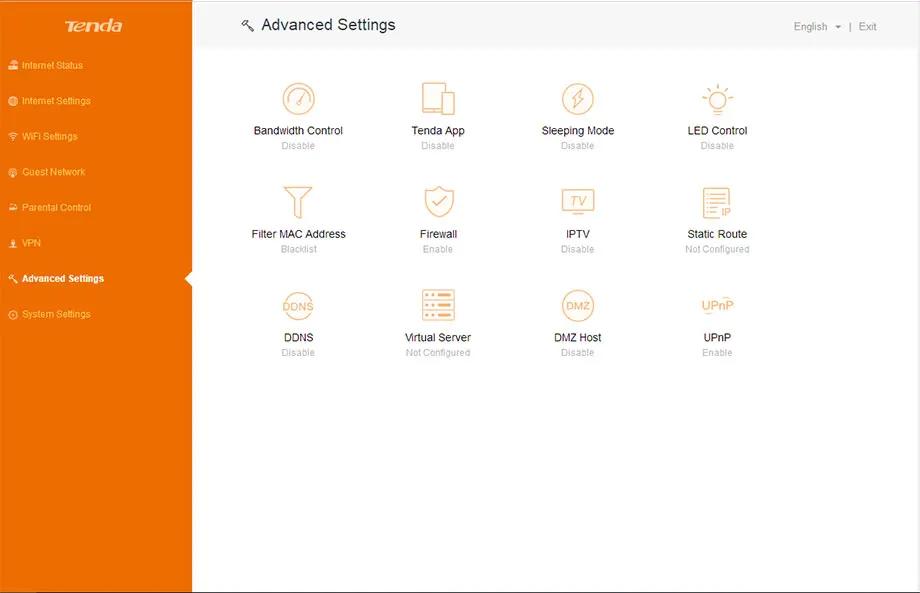Click the Tenda App label
The image size is (920, 593).
[438, 130]
